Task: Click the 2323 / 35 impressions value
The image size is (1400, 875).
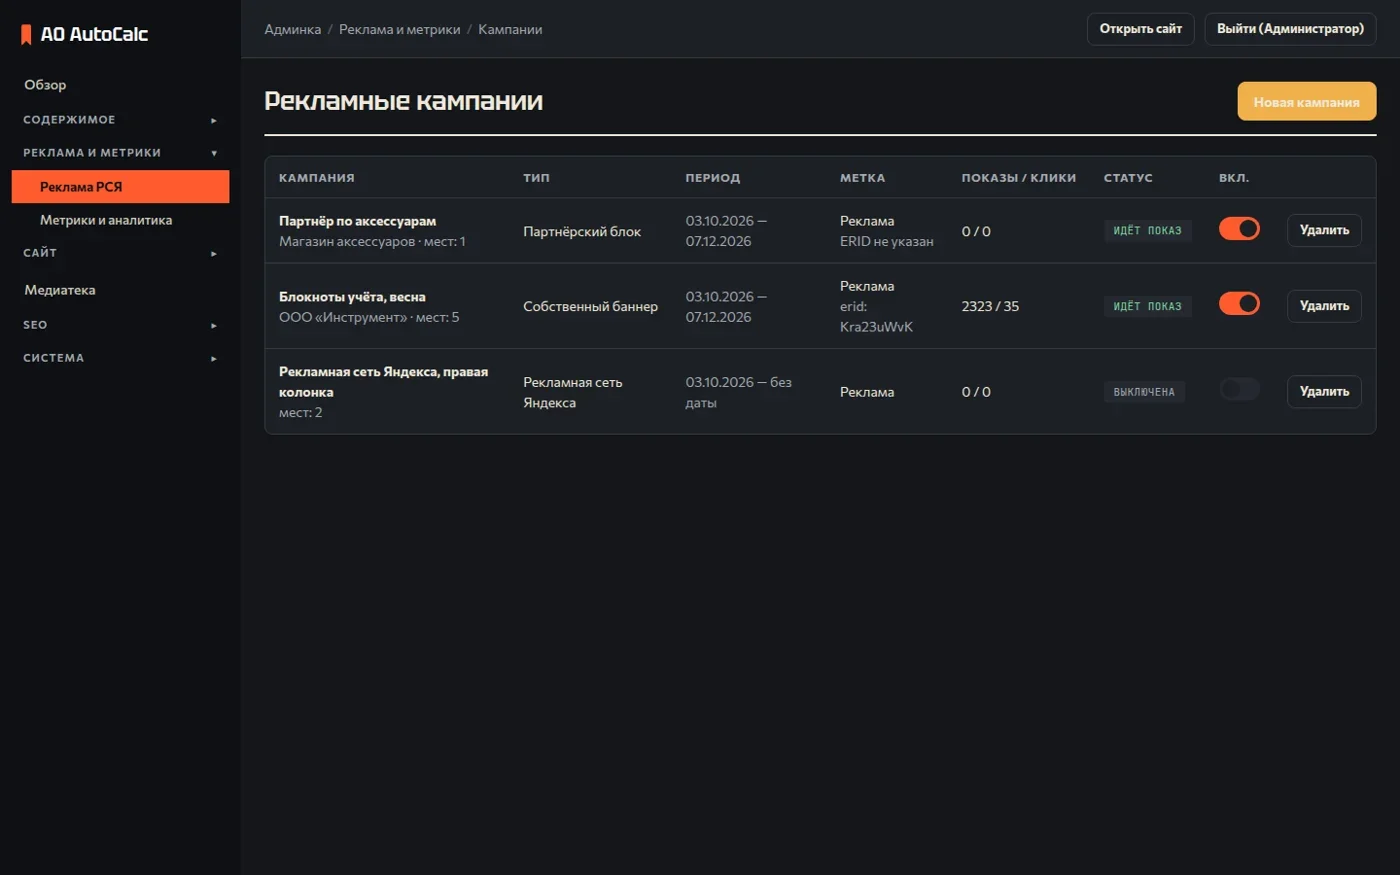Action: pyautogui.click(x=990, y=307)
